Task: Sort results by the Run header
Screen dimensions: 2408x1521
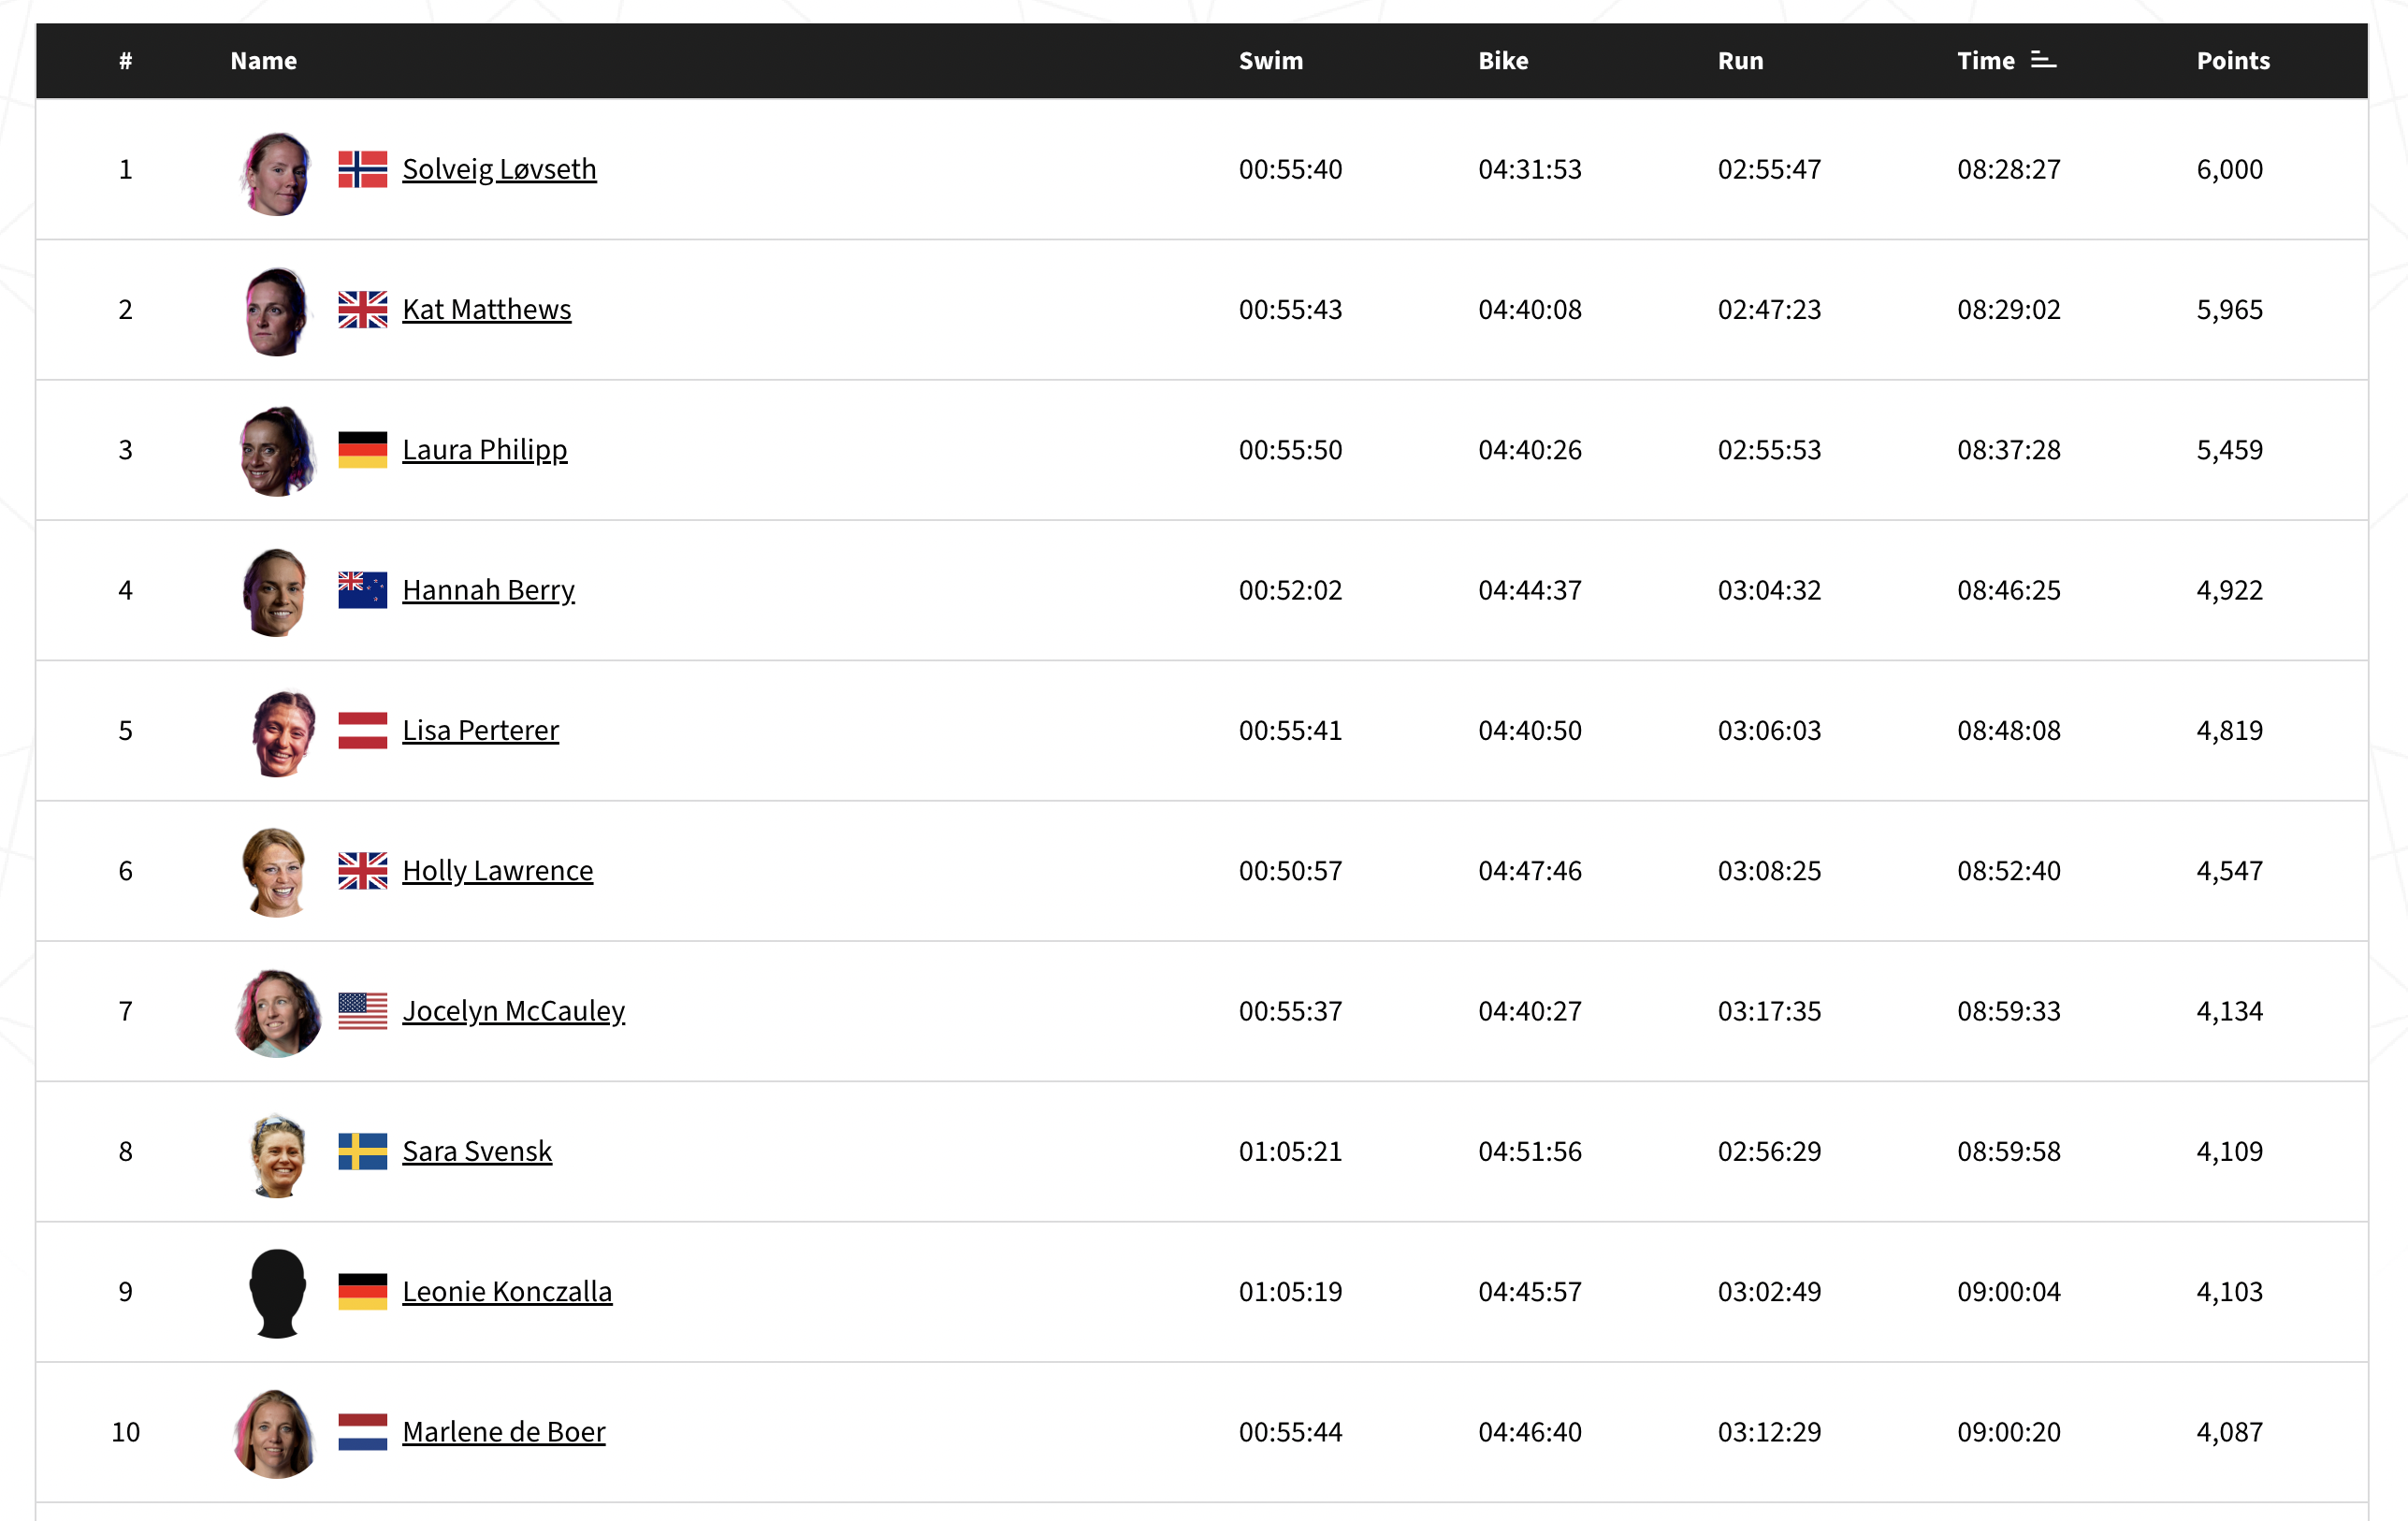Action: point(1740,61)
